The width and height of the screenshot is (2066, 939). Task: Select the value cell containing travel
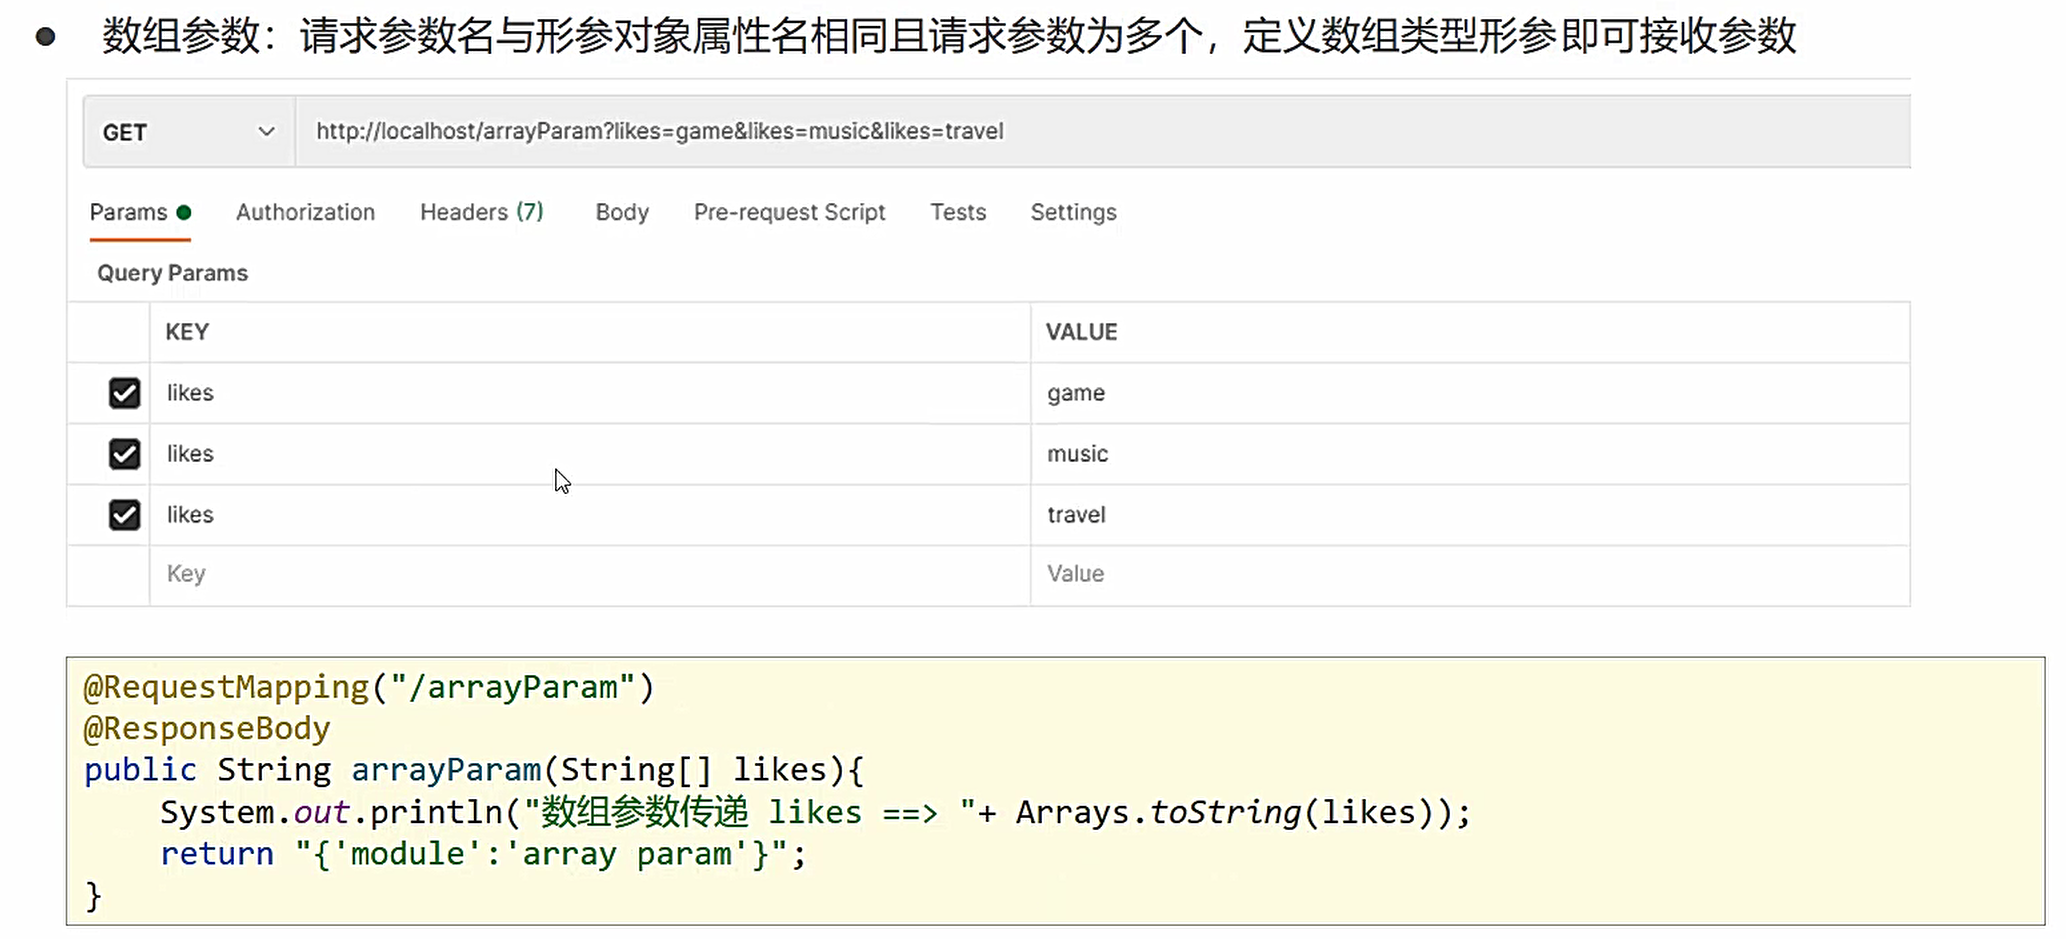pyautogui.click(x=1470, y=515)
